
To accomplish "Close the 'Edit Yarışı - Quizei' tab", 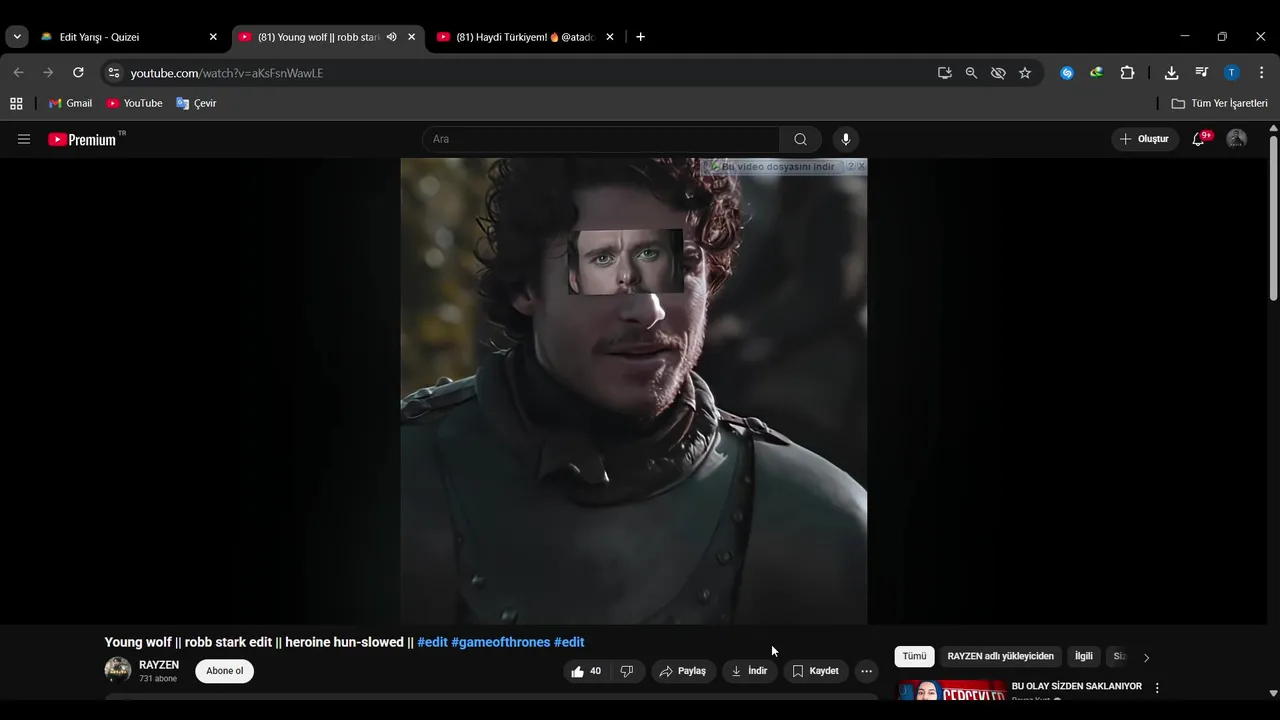I will [x=213, y=37].
